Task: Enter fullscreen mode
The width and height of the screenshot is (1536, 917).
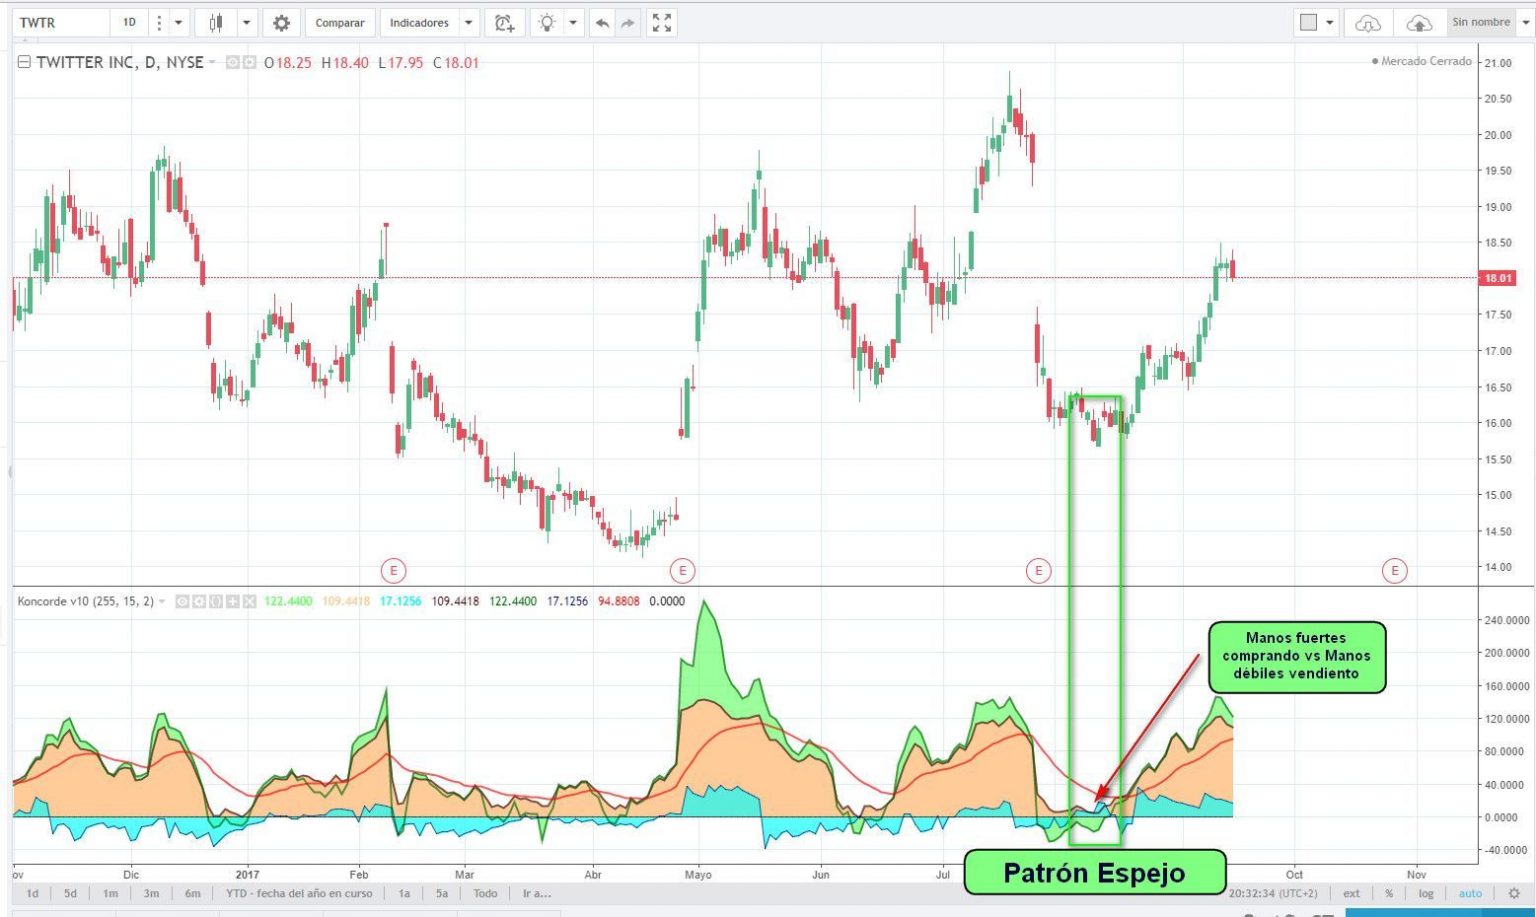Action: [661, 23]
